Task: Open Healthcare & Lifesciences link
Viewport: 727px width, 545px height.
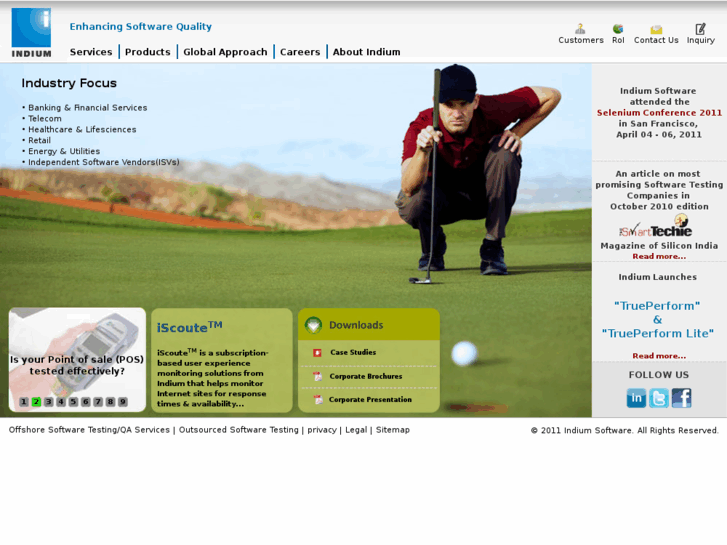Action: [82, 129]
